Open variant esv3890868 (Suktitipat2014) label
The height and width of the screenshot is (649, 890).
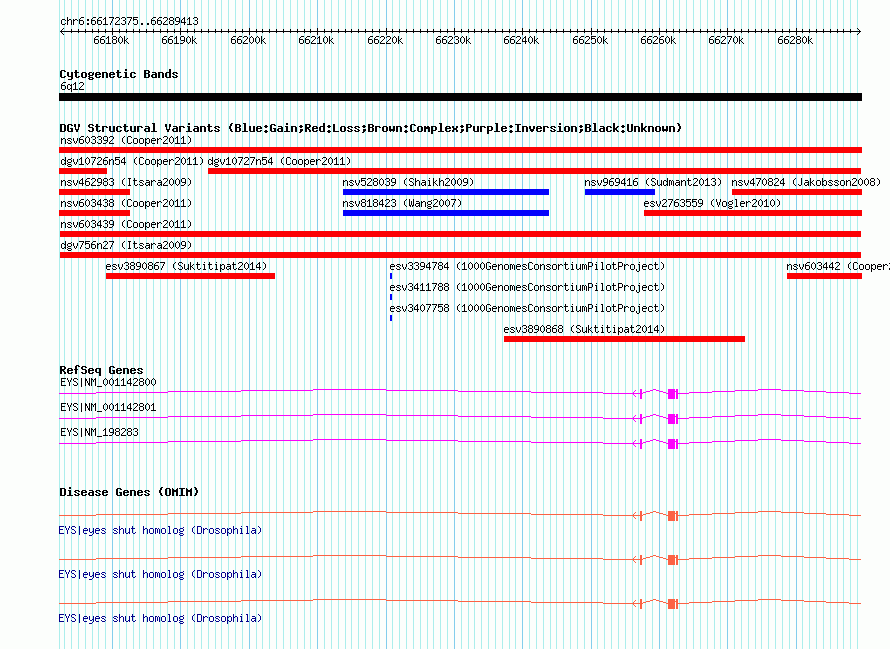[584, 329]
